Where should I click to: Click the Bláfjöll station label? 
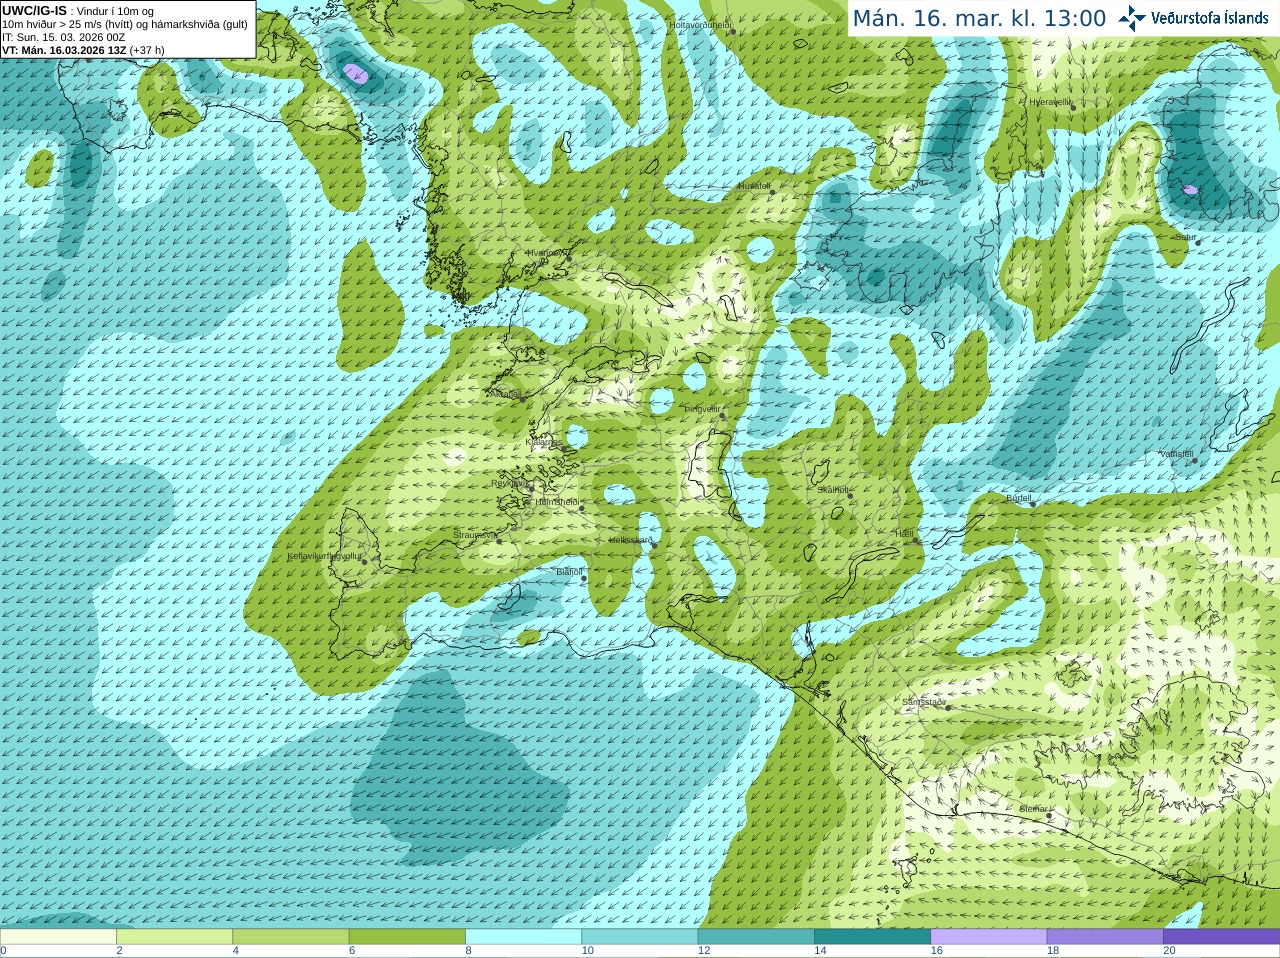point(569,572)
